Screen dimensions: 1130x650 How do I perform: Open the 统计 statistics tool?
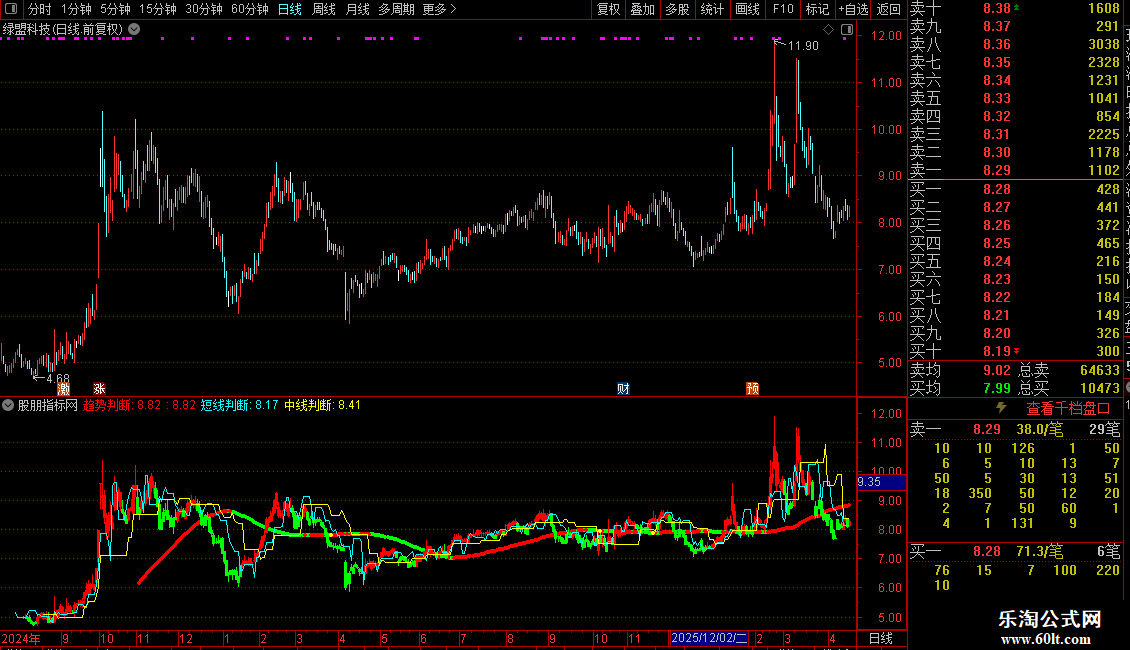coord(712,9)
